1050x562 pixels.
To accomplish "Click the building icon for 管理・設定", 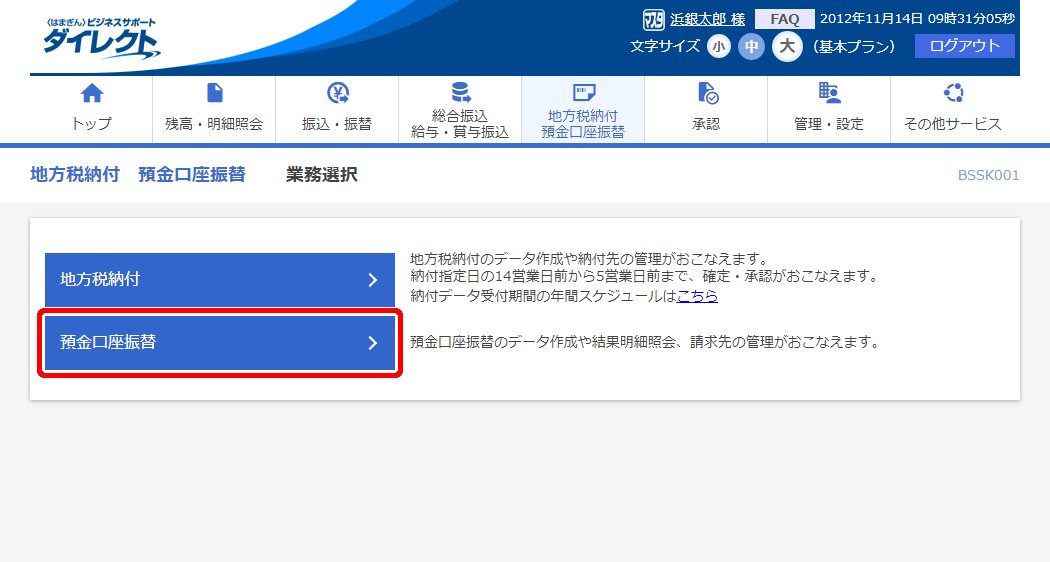I will coord(829,94).
